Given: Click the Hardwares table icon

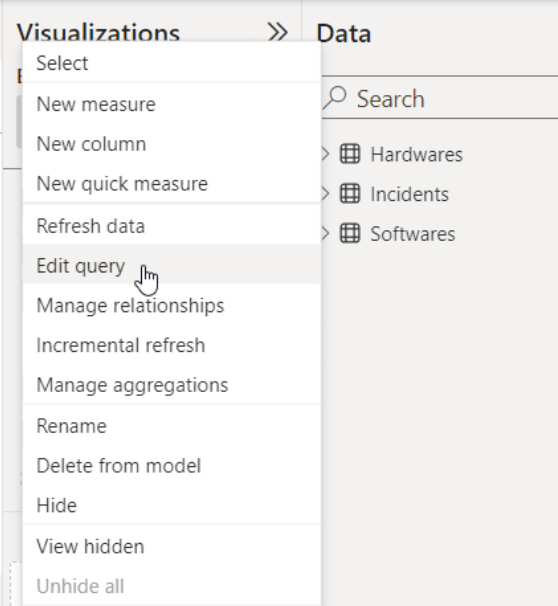Looking at the screenshot, I should (x=350, y=154).
